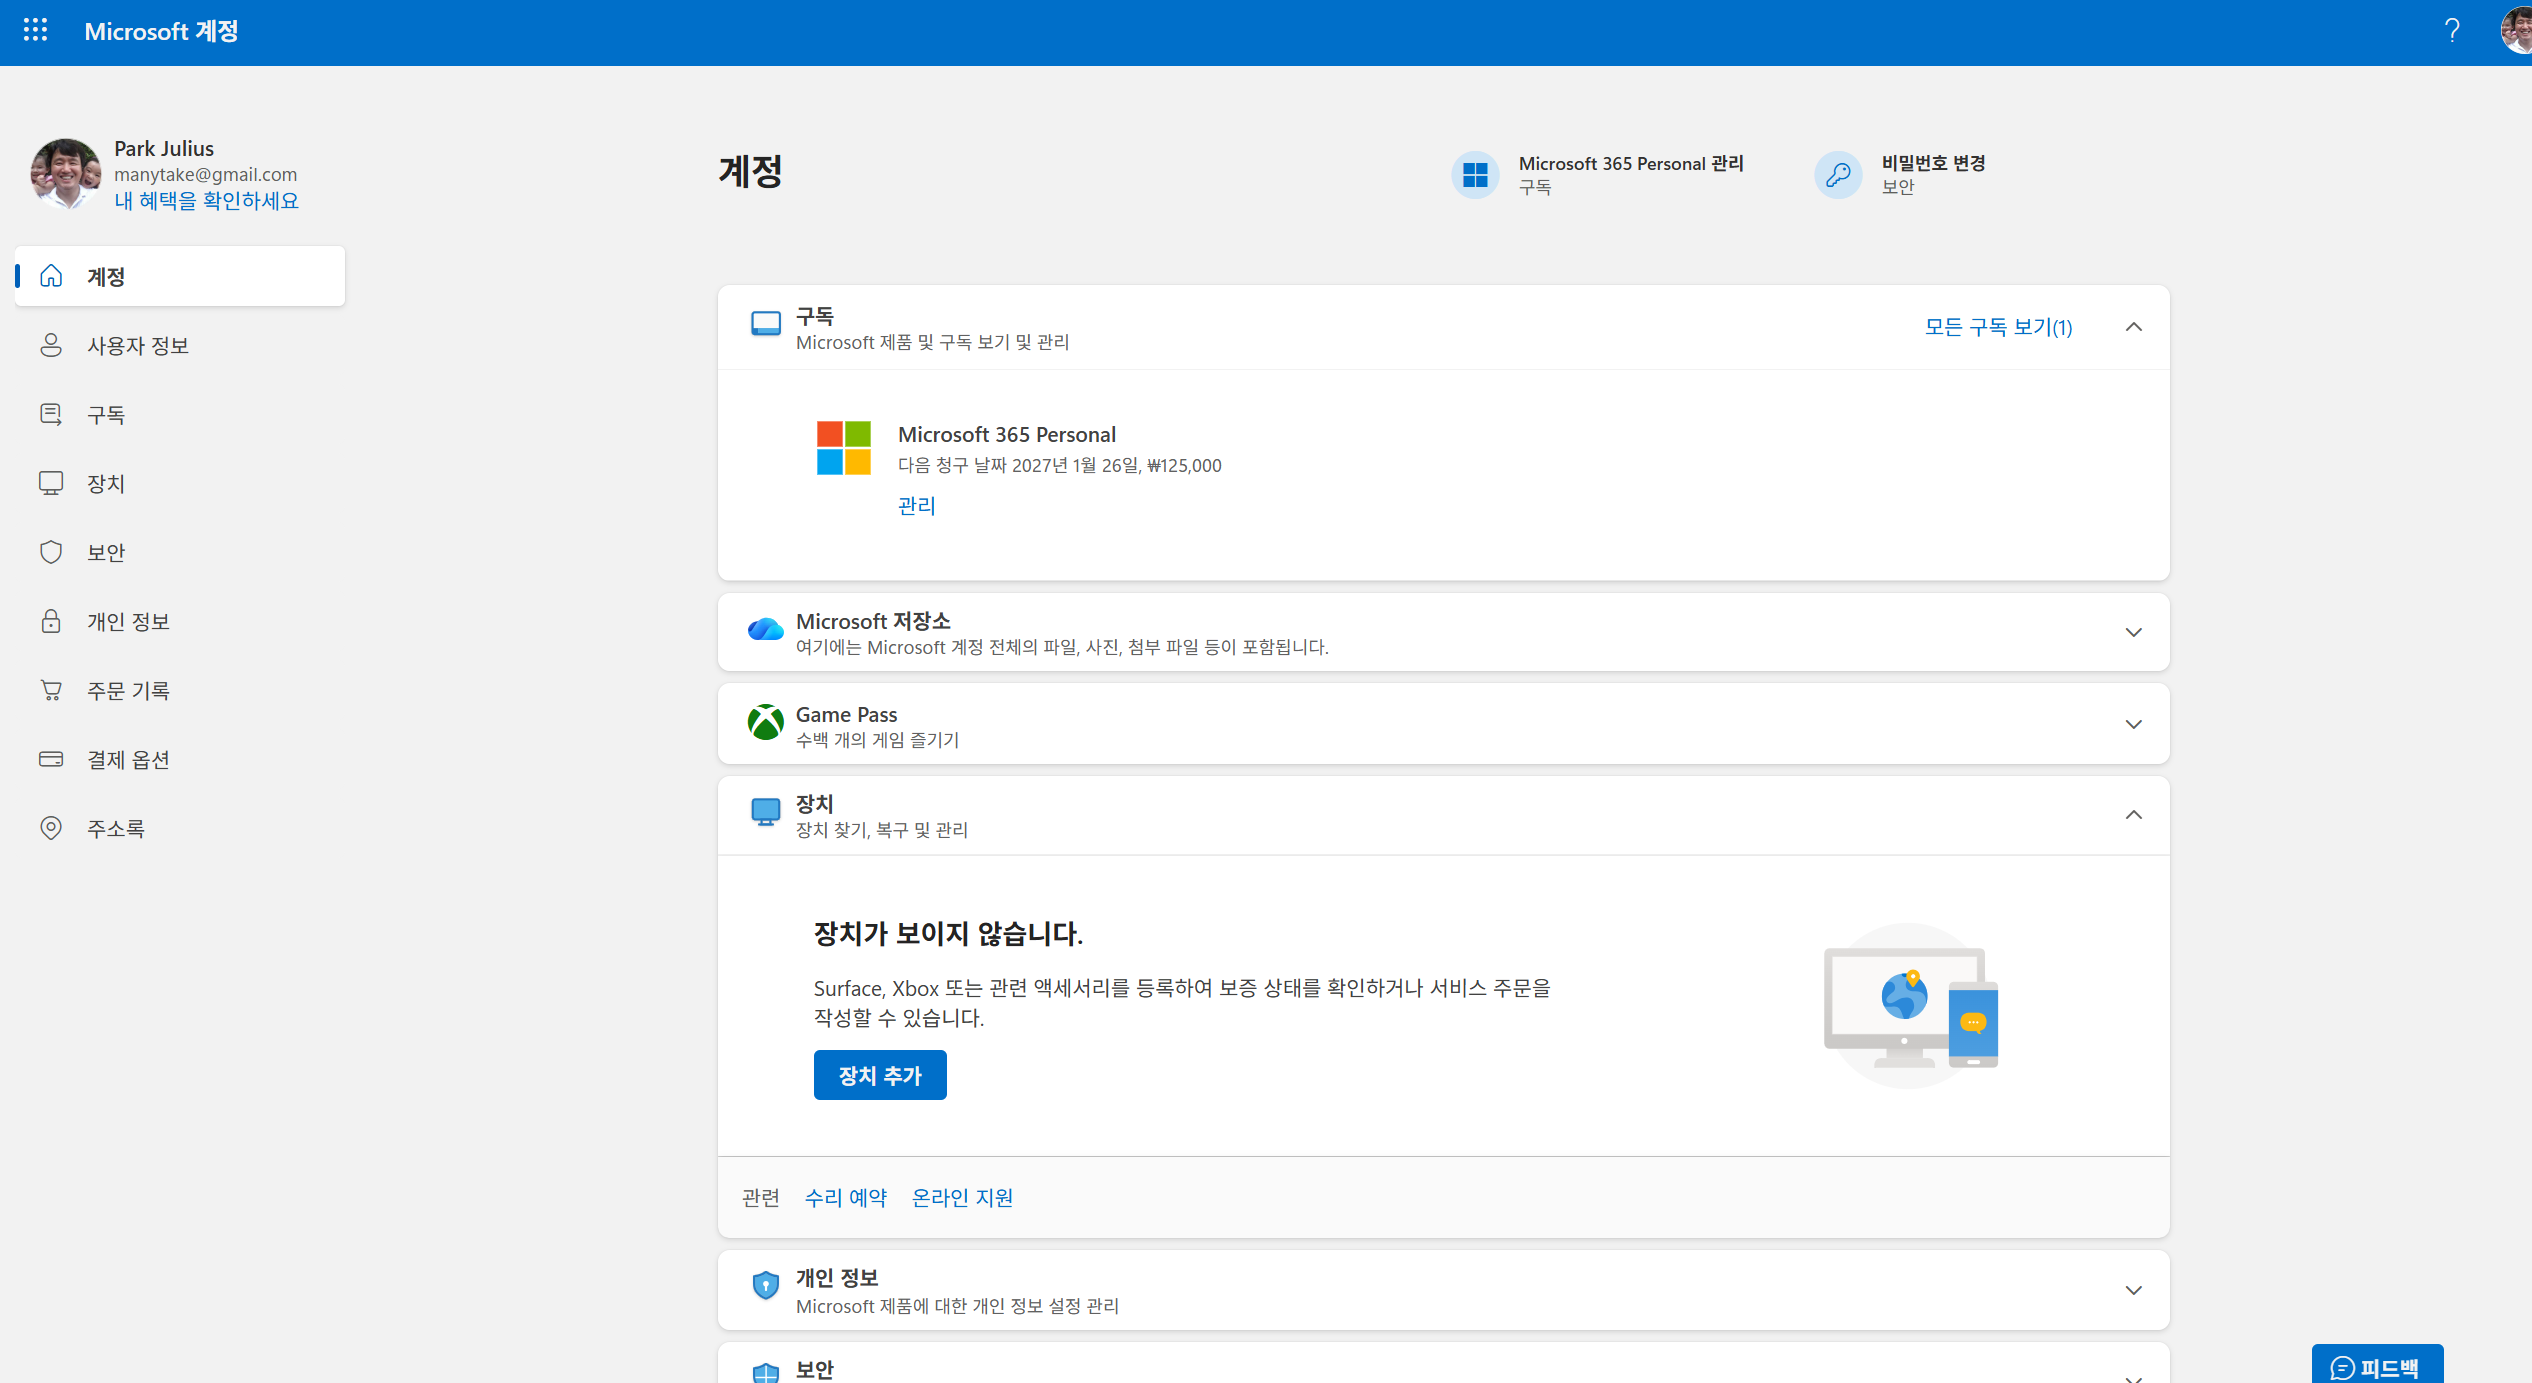
Task: Click the shield icon in 개인 정보 card
Action: click(766, 1285)
